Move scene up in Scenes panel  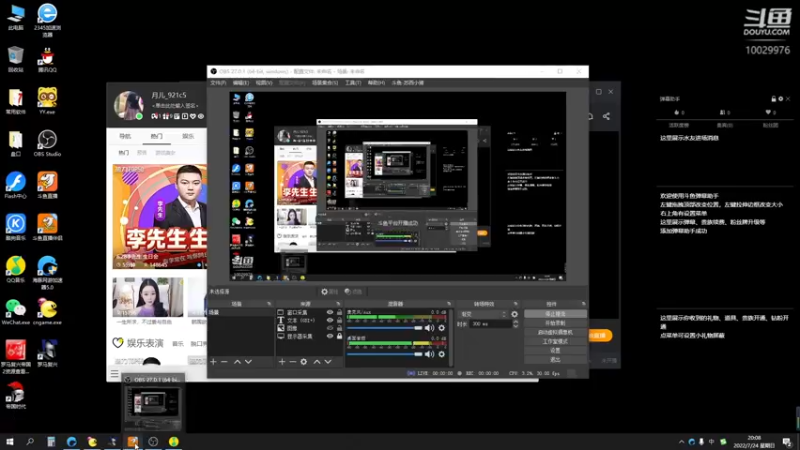click(237, 362)
